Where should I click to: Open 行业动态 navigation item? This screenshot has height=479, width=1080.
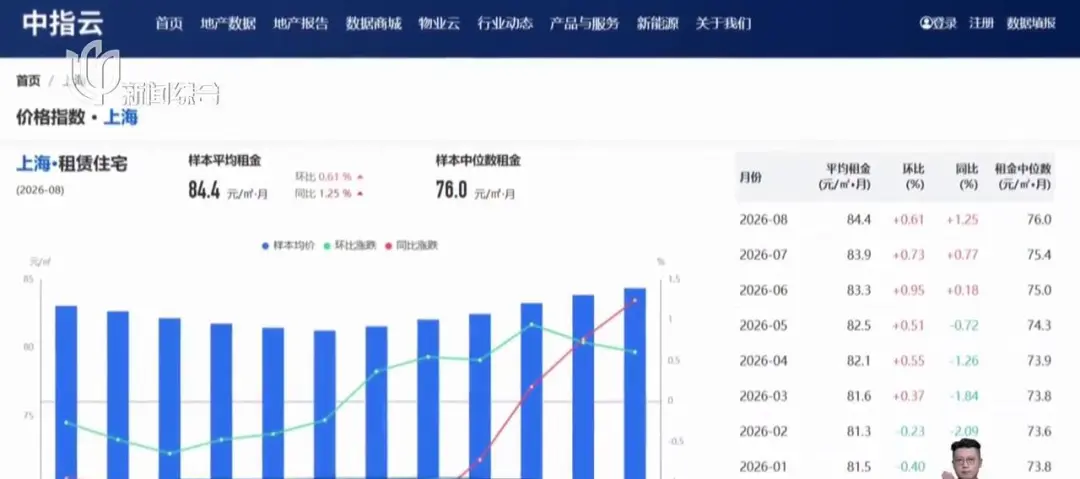505,23
